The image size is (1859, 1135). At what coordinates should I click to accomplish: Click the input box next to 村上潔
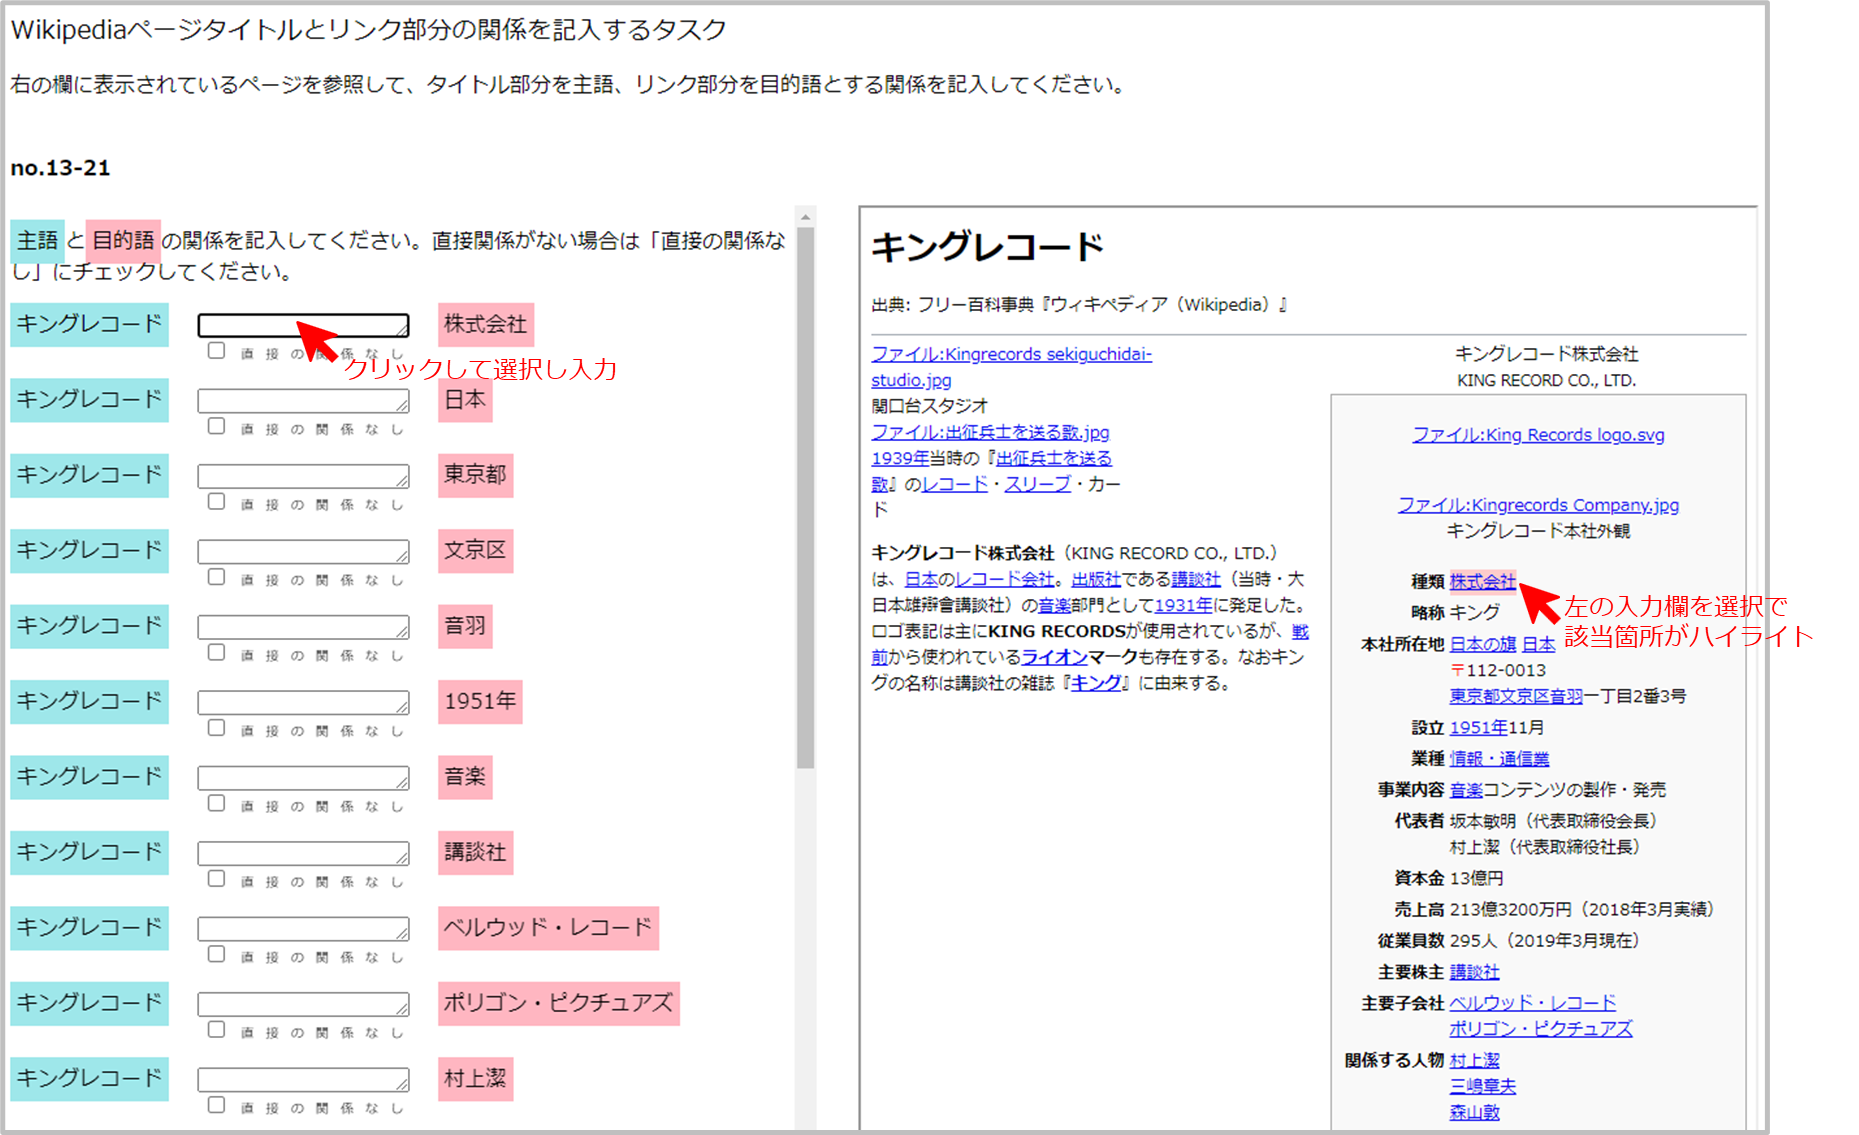click(x=302, y=1079)
